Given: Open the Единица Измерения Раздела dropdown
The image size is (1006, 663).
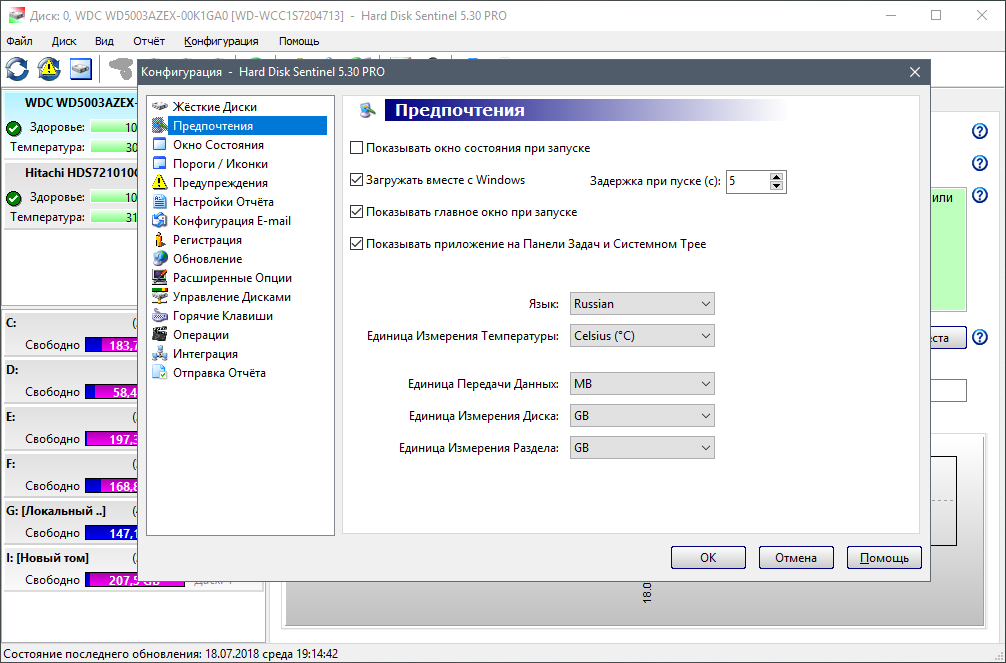Looking at the screenshot, I should (x=642, y=448).
